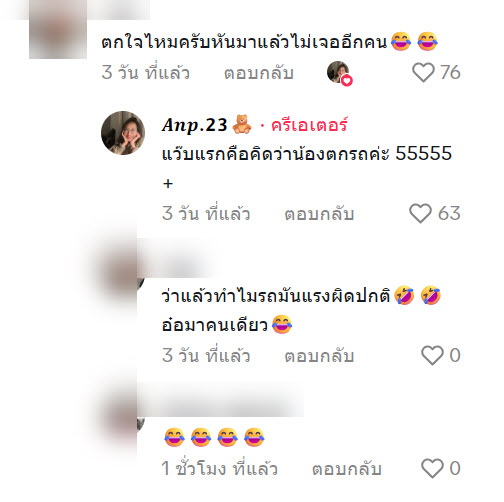Open the Anp.23 username link
This screenshot has width=504, height=502.
coord(194,125)
